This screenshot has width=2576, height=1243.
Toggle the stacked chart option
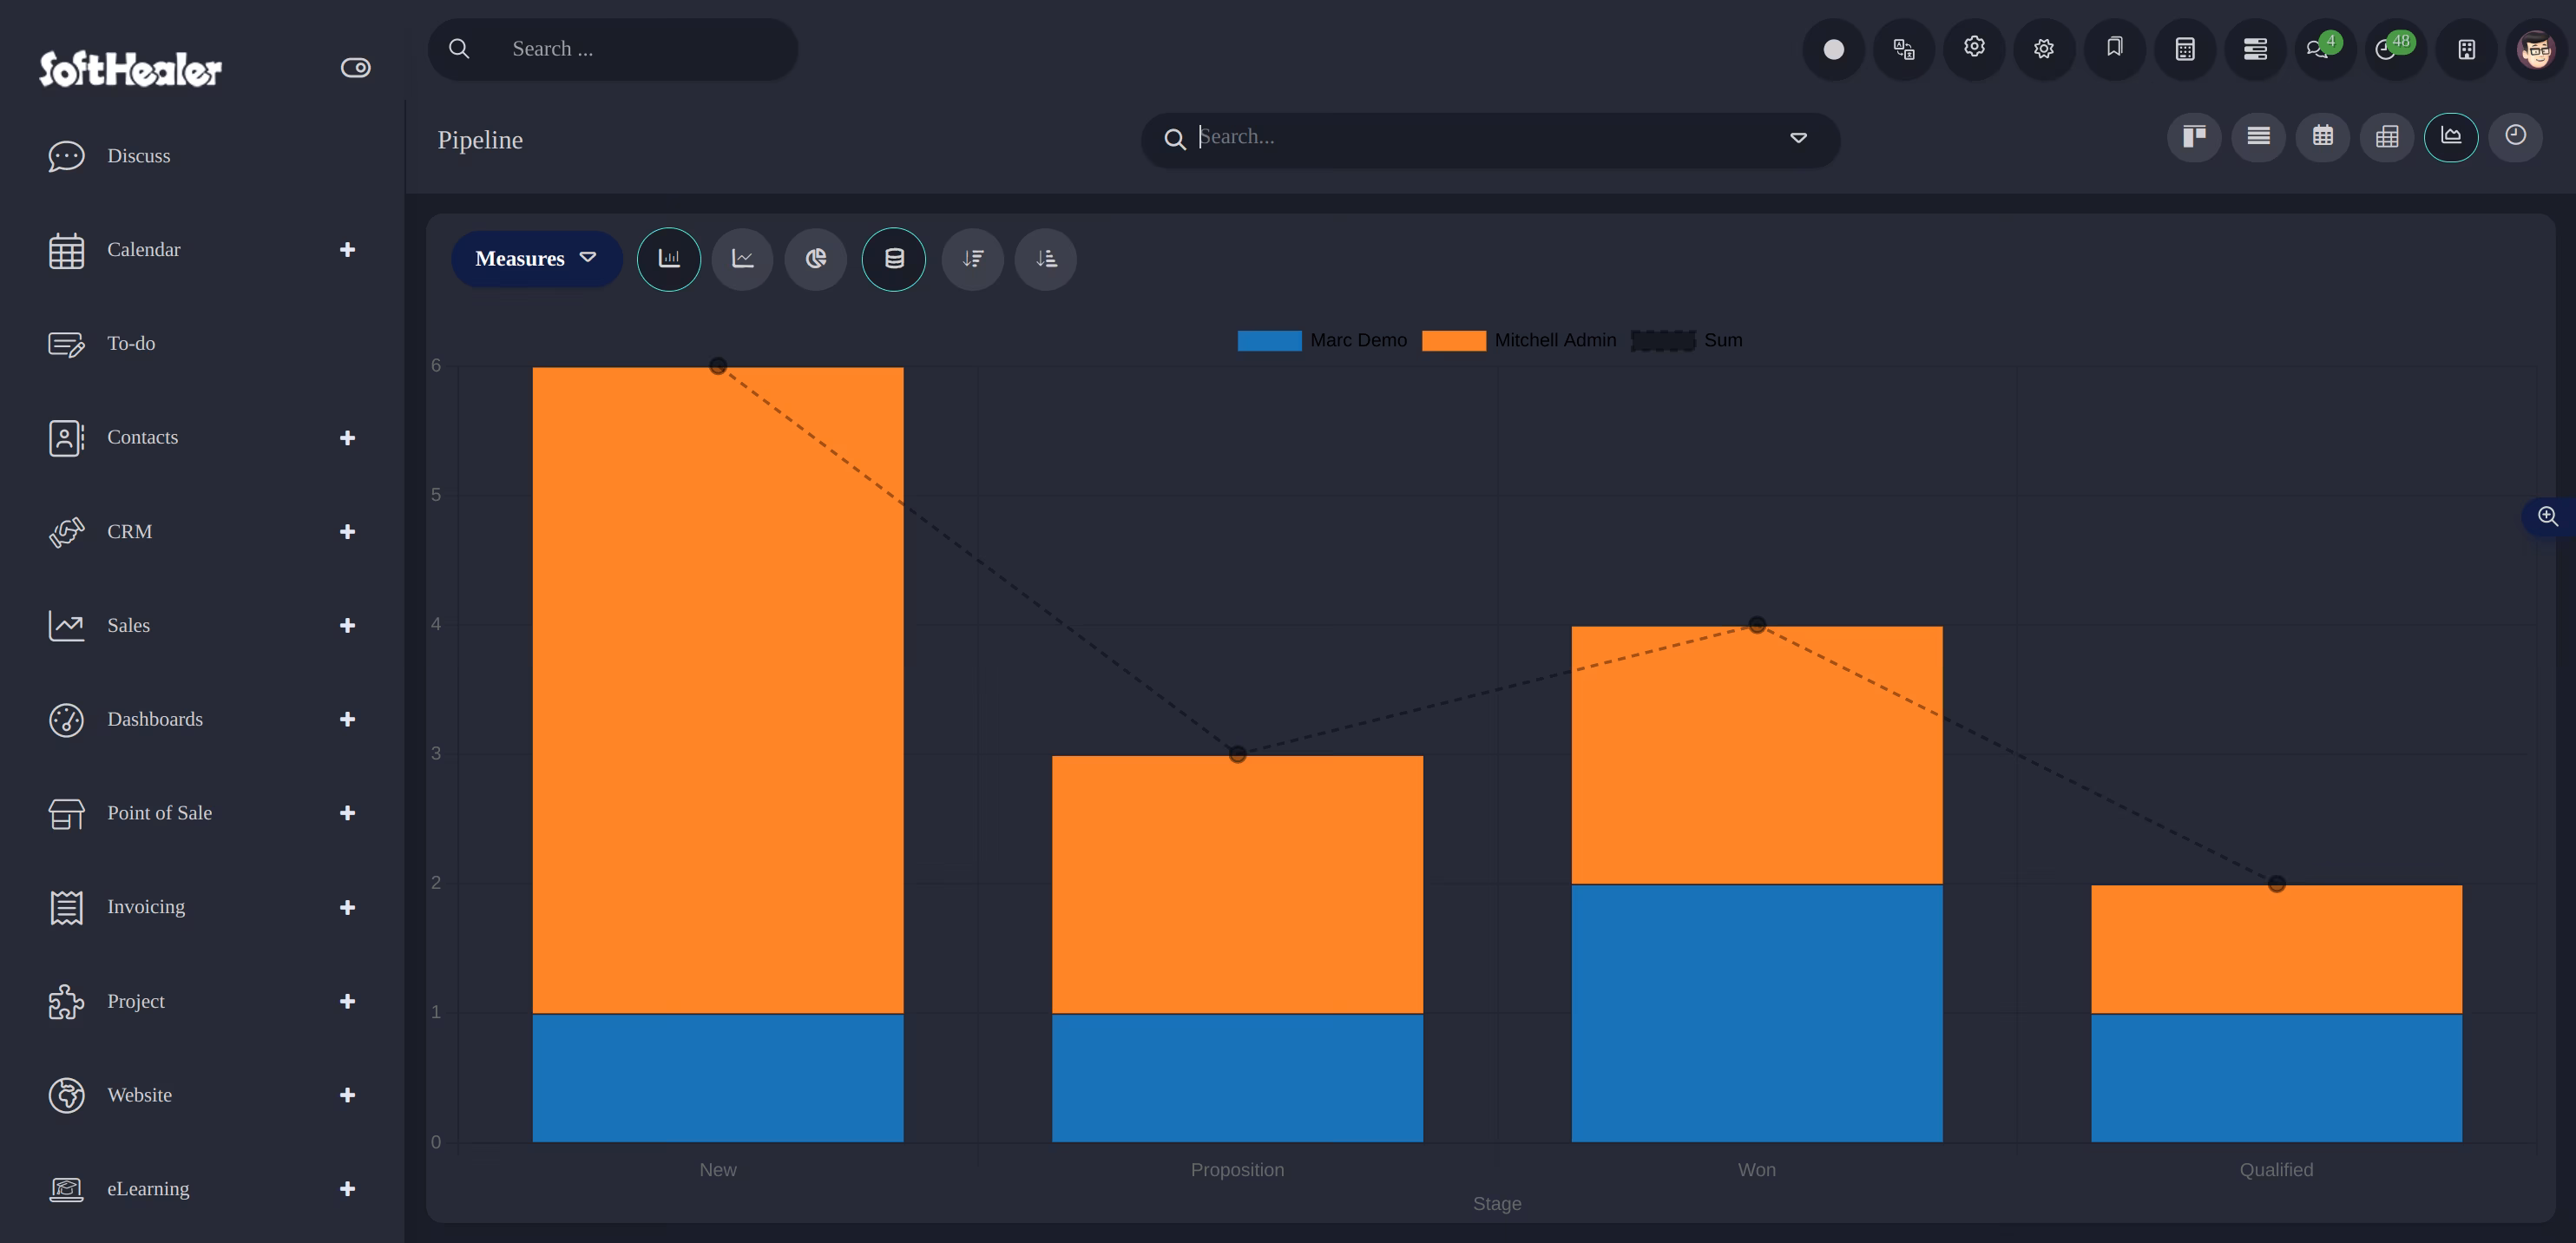pyautogui.click(x=894, y=259)
